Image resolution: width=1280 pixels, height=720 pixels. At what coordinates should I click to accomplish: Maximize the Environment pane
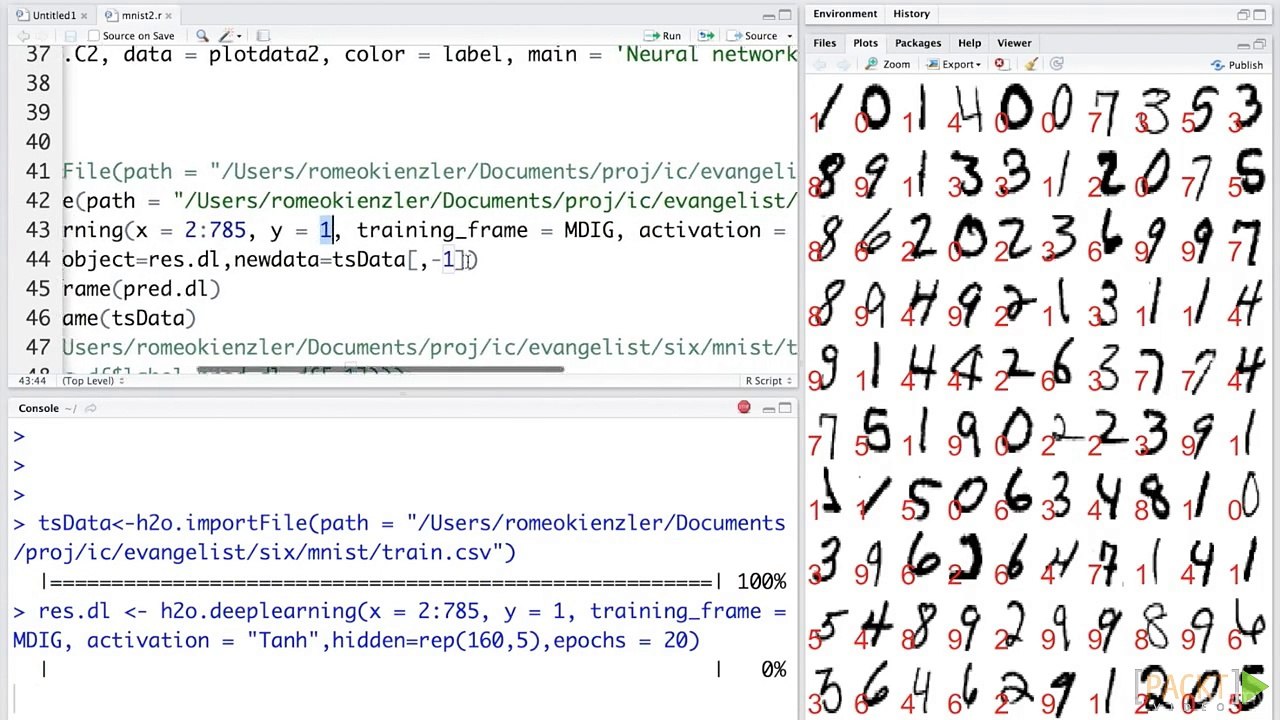click(1261, 15)
